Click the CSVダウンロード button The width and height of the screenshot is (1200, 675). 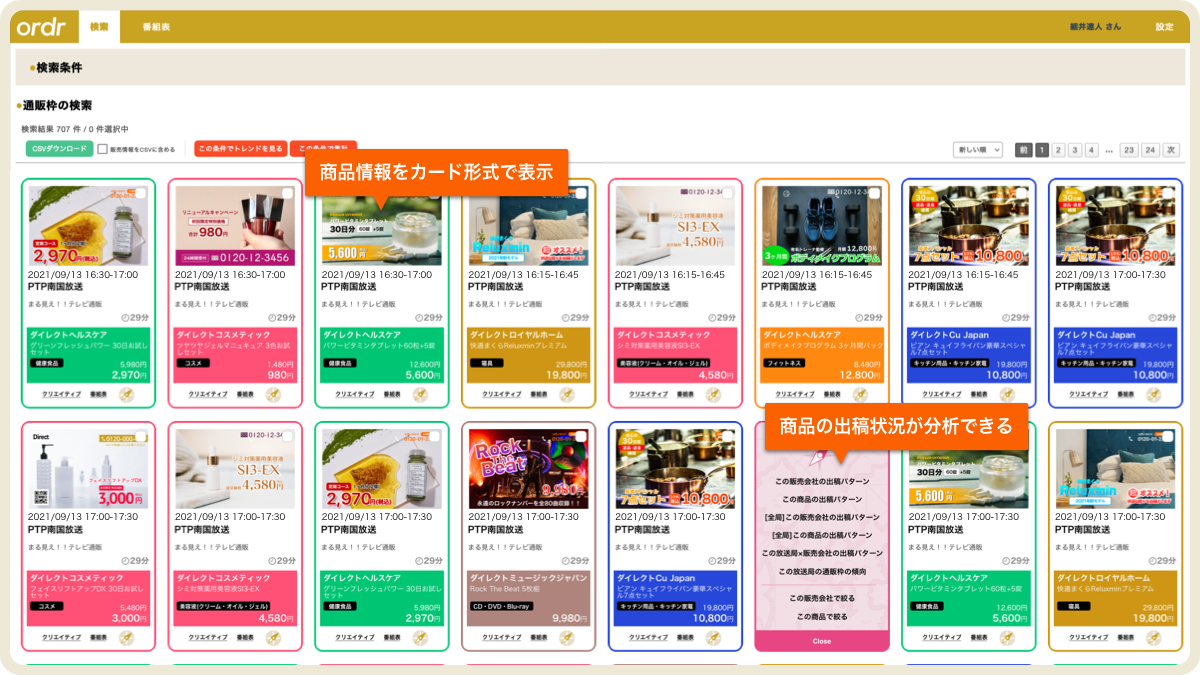pos(59,149)
